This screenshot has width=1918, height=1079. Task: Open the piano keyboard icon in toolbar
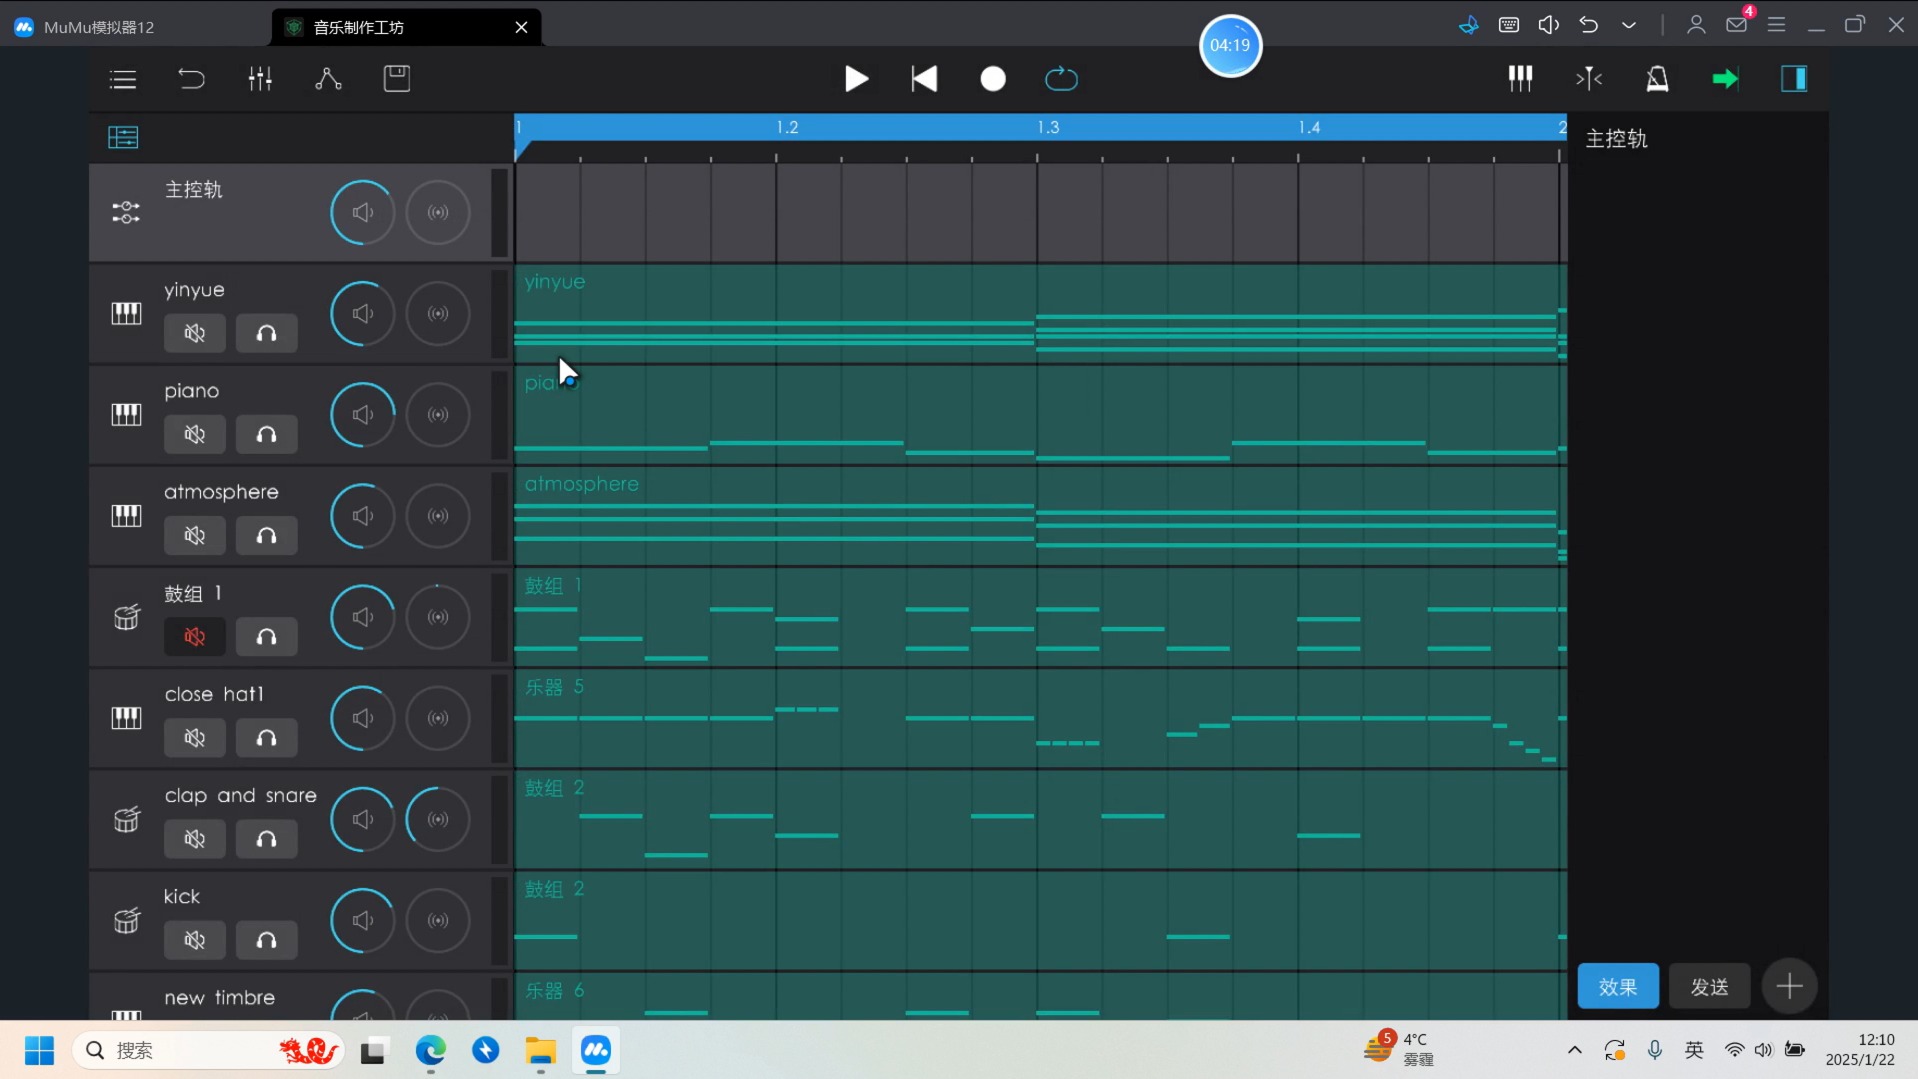coord(1520,78)
